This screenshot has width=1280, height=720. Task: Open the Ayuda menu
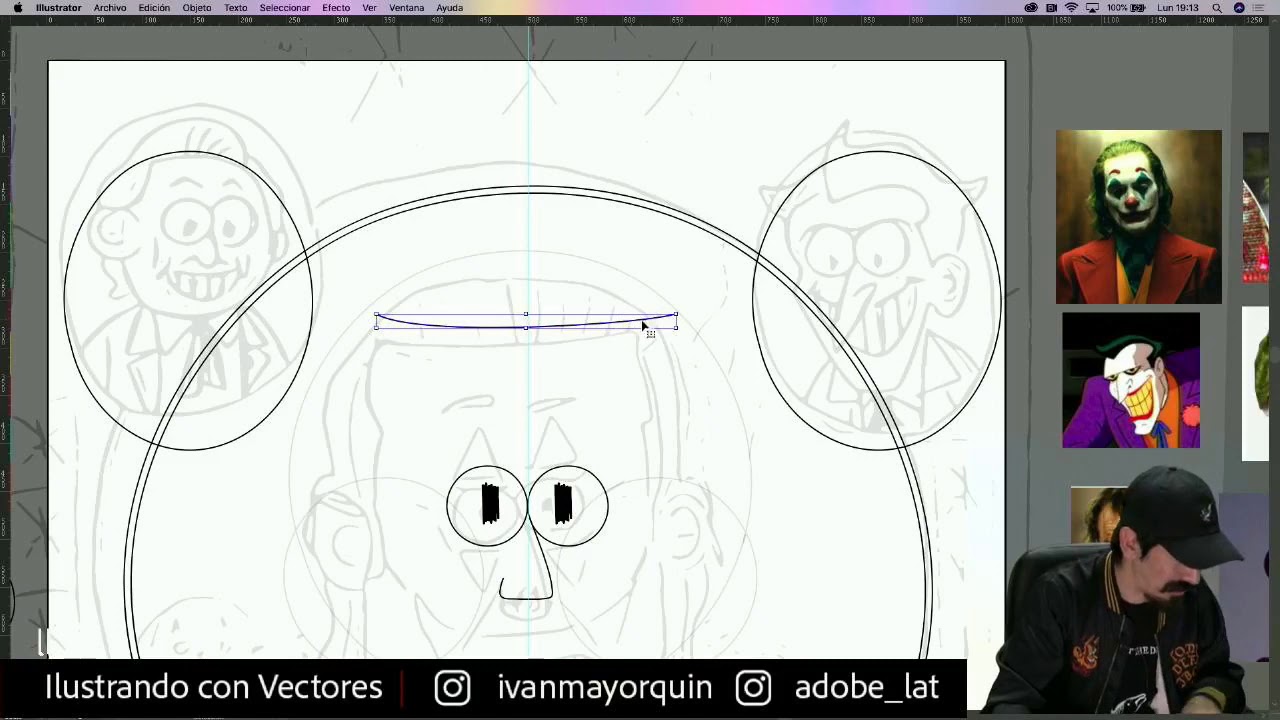pyautogui.click(x=450, y=7)
